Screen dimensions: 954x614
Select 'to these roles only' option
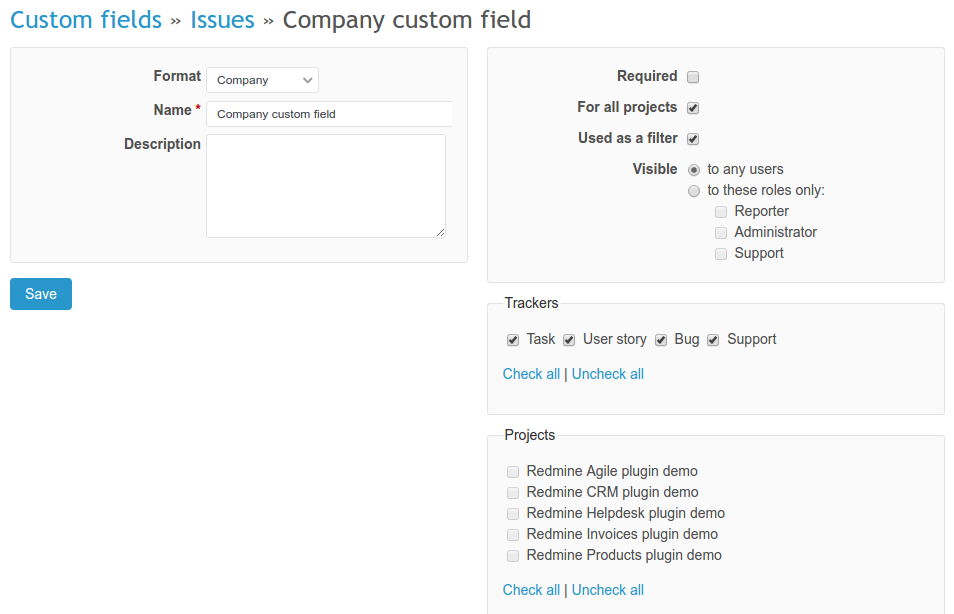click(x=694, y=190)
